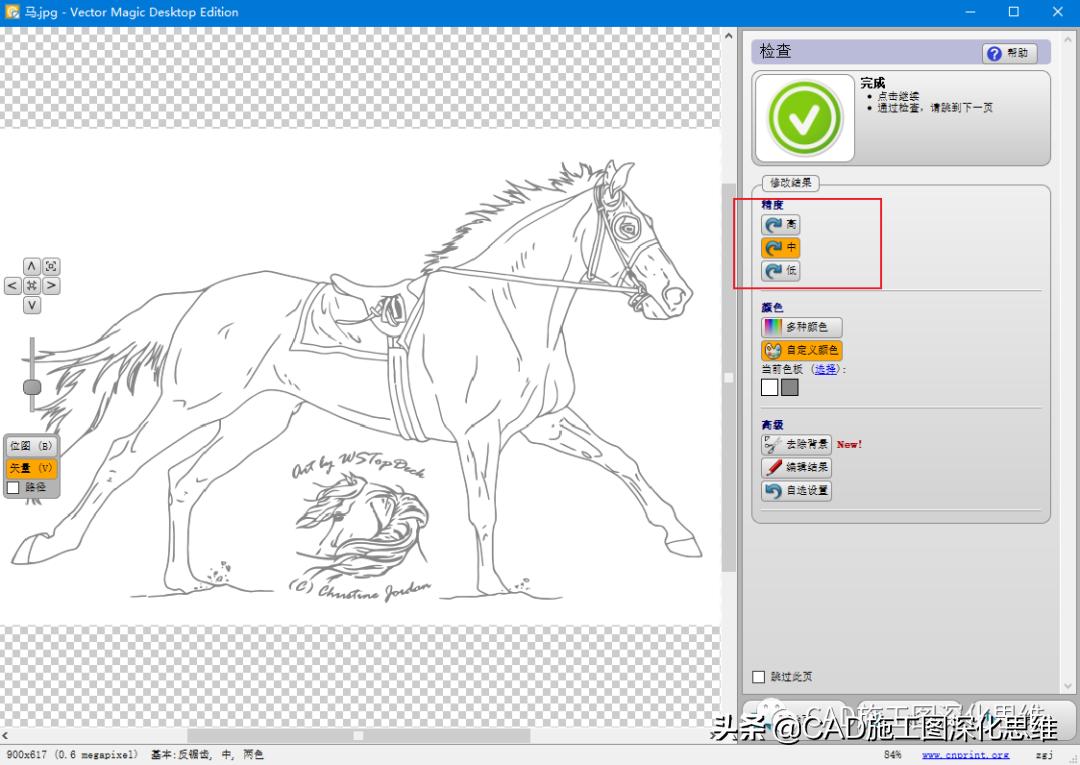
Task: Click the pan right arrow button
Action: pyautogui.click(x=51, y=286)
